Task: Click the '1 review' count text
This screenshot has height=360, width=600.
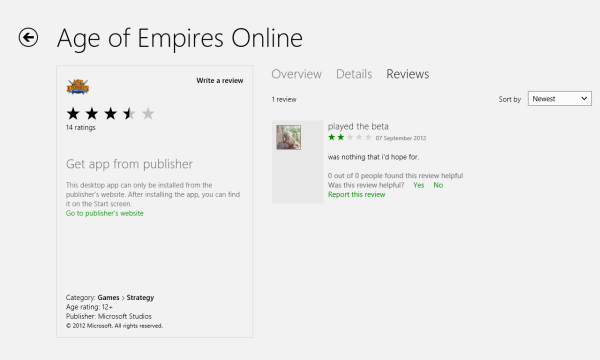Action: click(x=284, y=99)
